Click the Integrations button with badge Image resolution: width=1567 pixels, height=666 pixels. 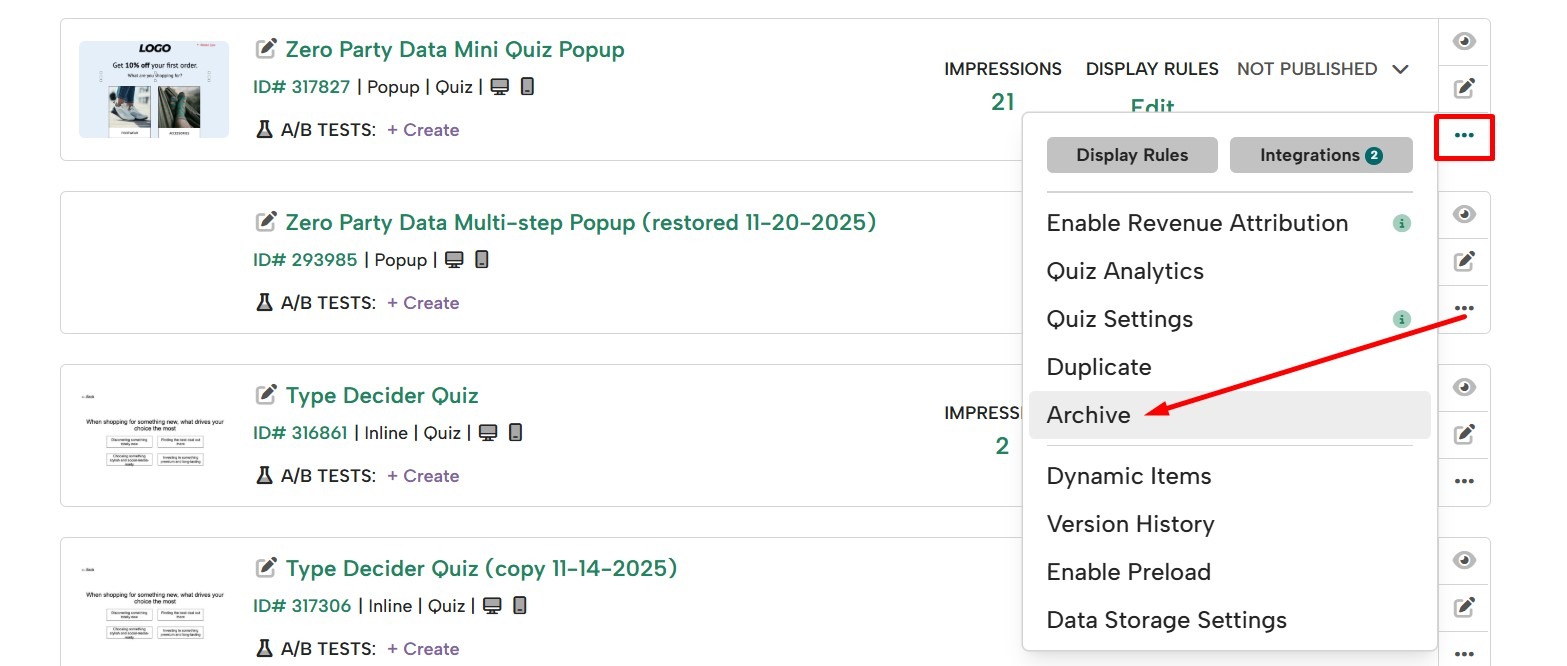pyautogui.click(x=1320, y=155)
